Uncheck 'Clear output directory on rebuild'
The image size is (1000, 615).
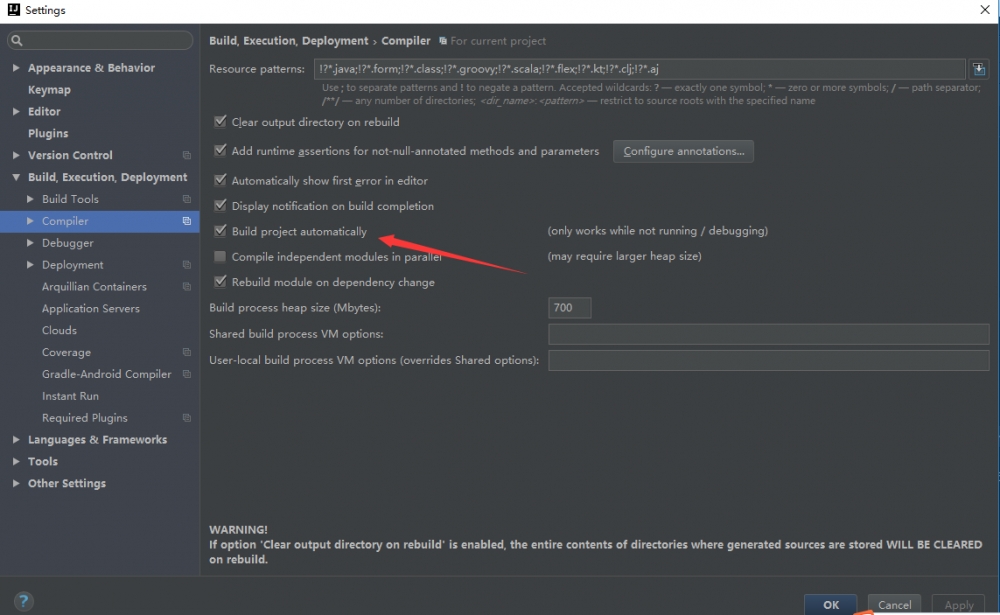[219, 121]
